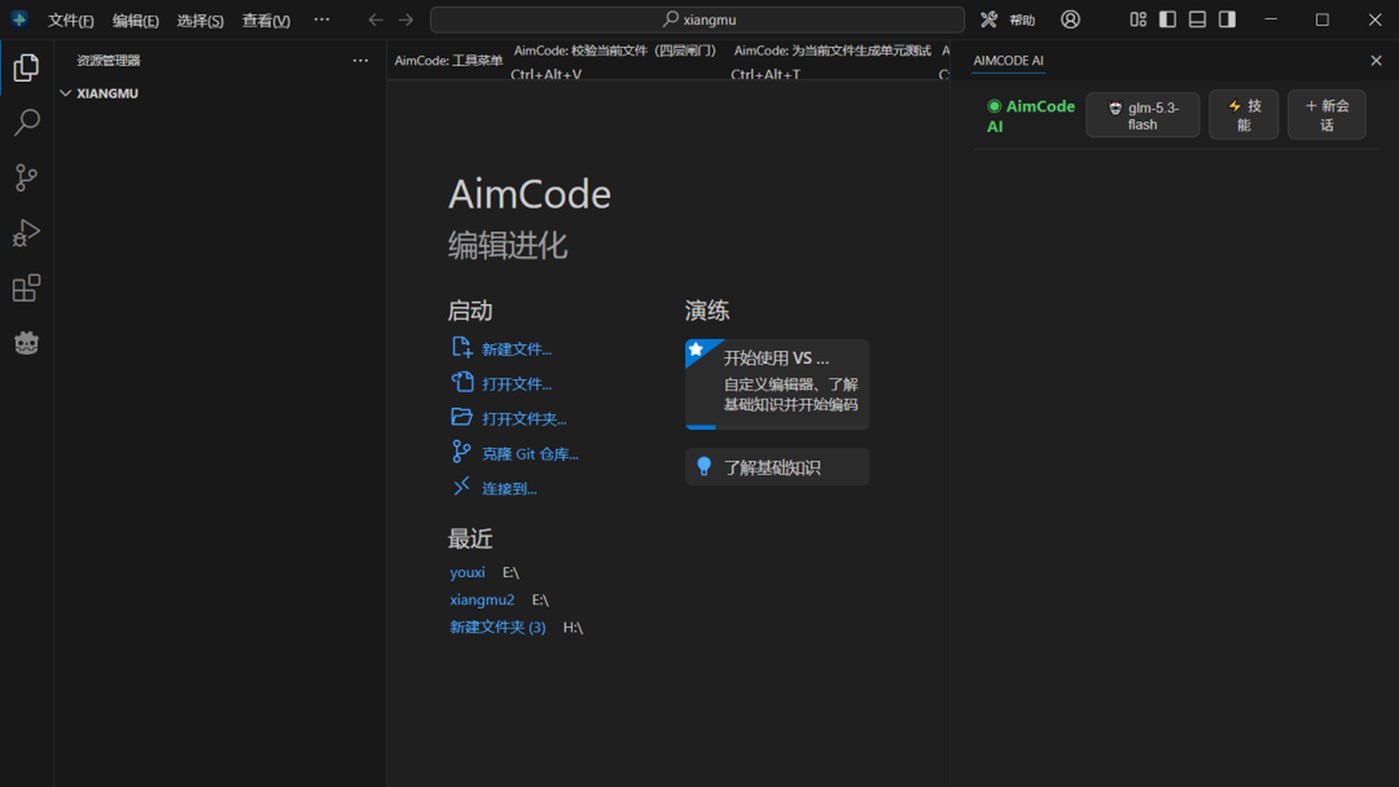The width and height of the screenshot is (1399, 787).
Task: Toggle the bottom panel
Action: click(1197, 19)
